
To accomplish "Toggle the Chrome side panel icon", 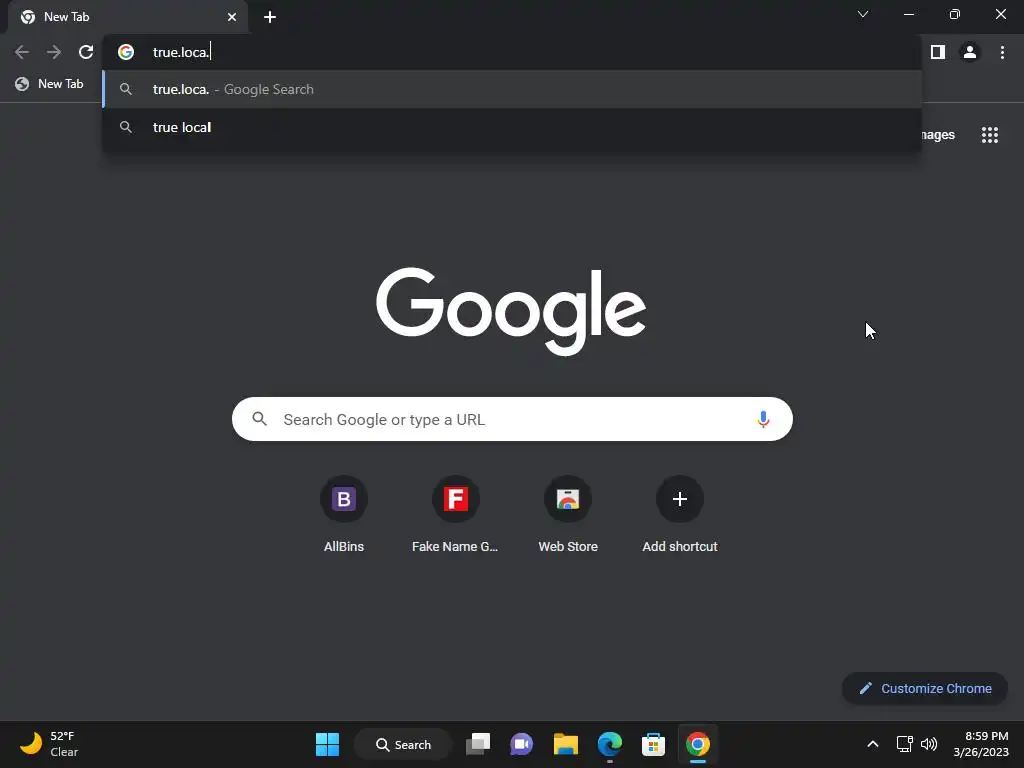I will coord(938,52).
